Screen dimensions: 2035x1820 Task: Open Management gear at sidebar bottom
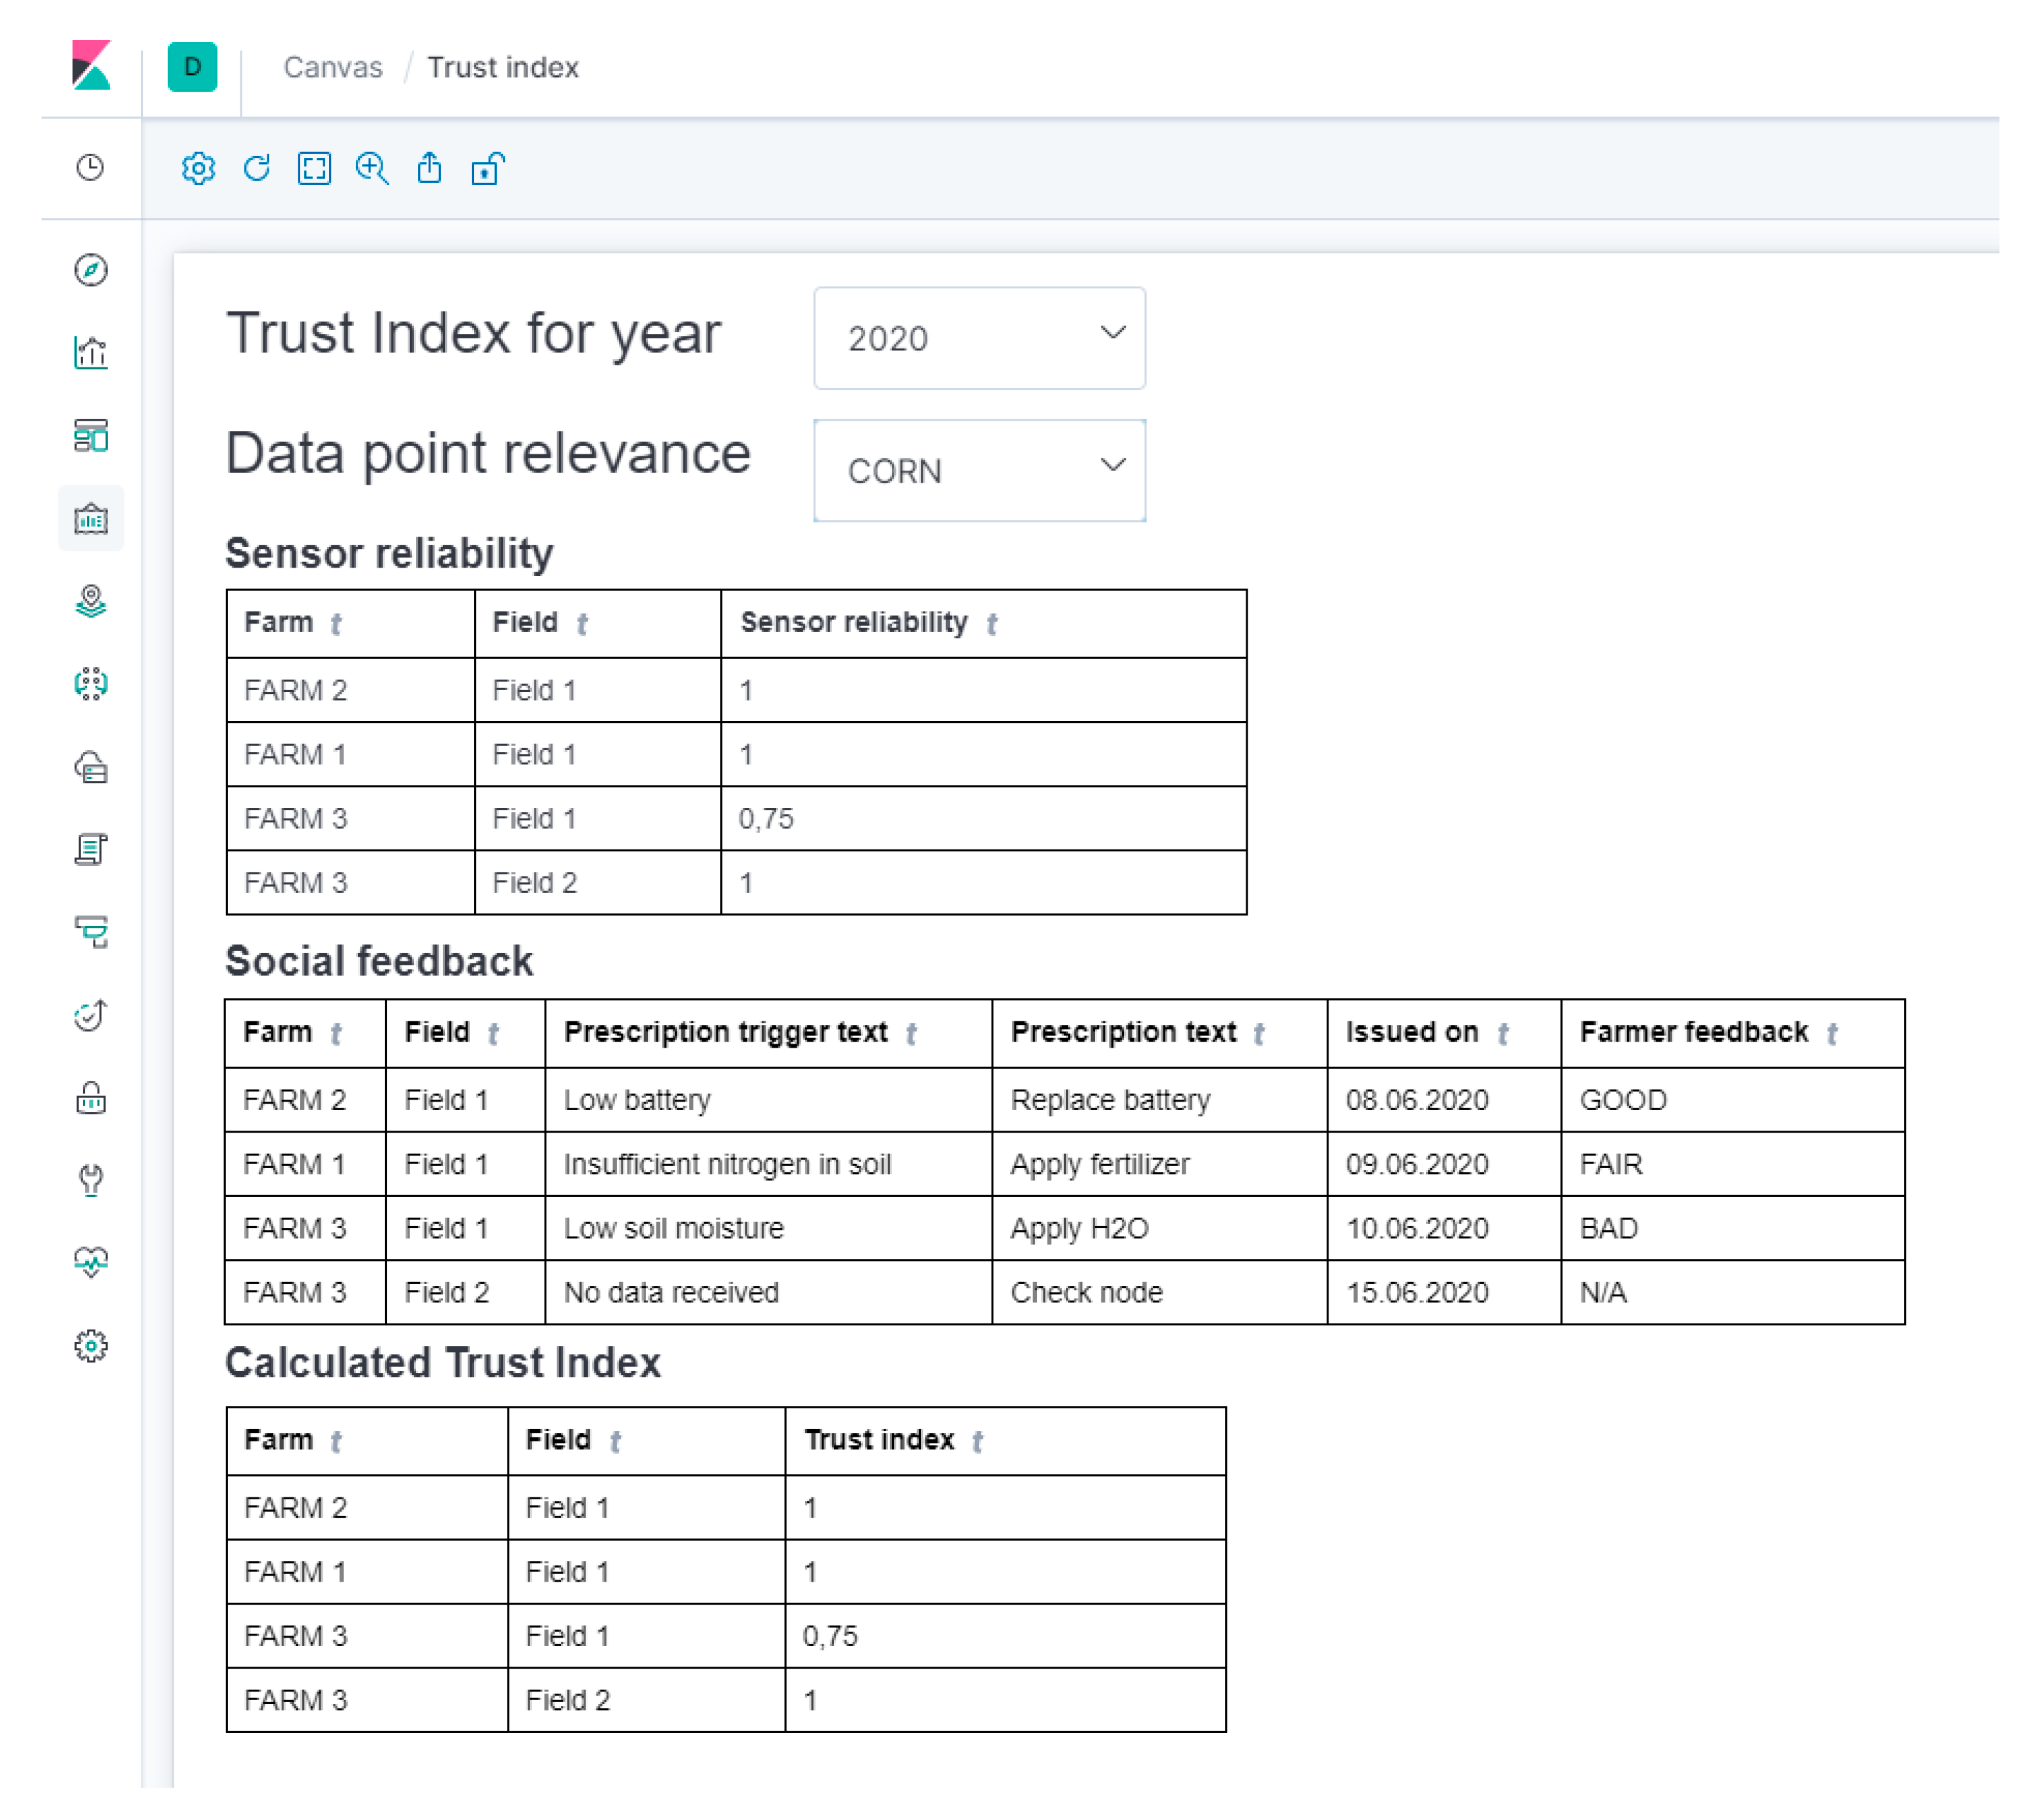(x=91, y=1346)
